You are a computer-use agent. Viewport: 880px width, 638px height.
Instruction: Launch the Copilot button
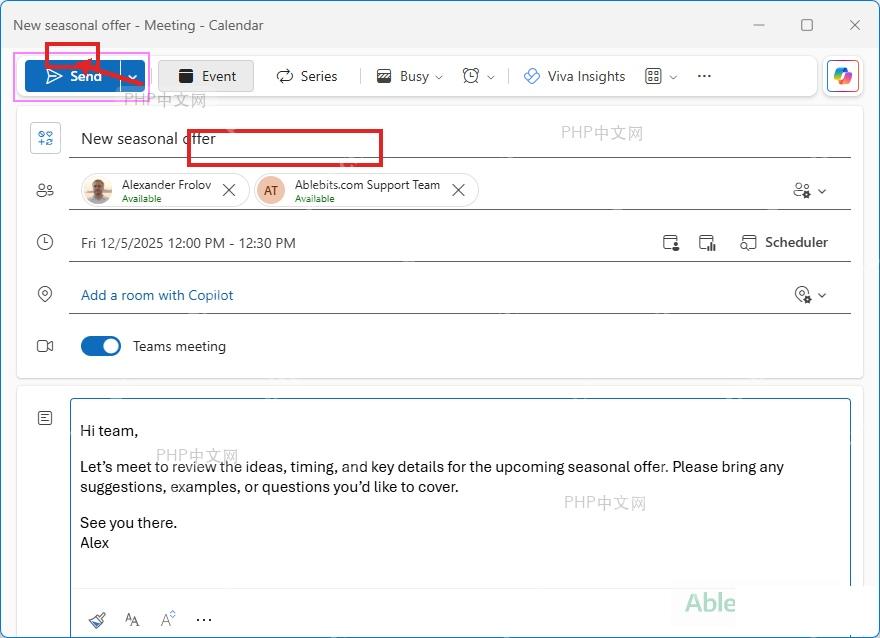tap(843, 76)
